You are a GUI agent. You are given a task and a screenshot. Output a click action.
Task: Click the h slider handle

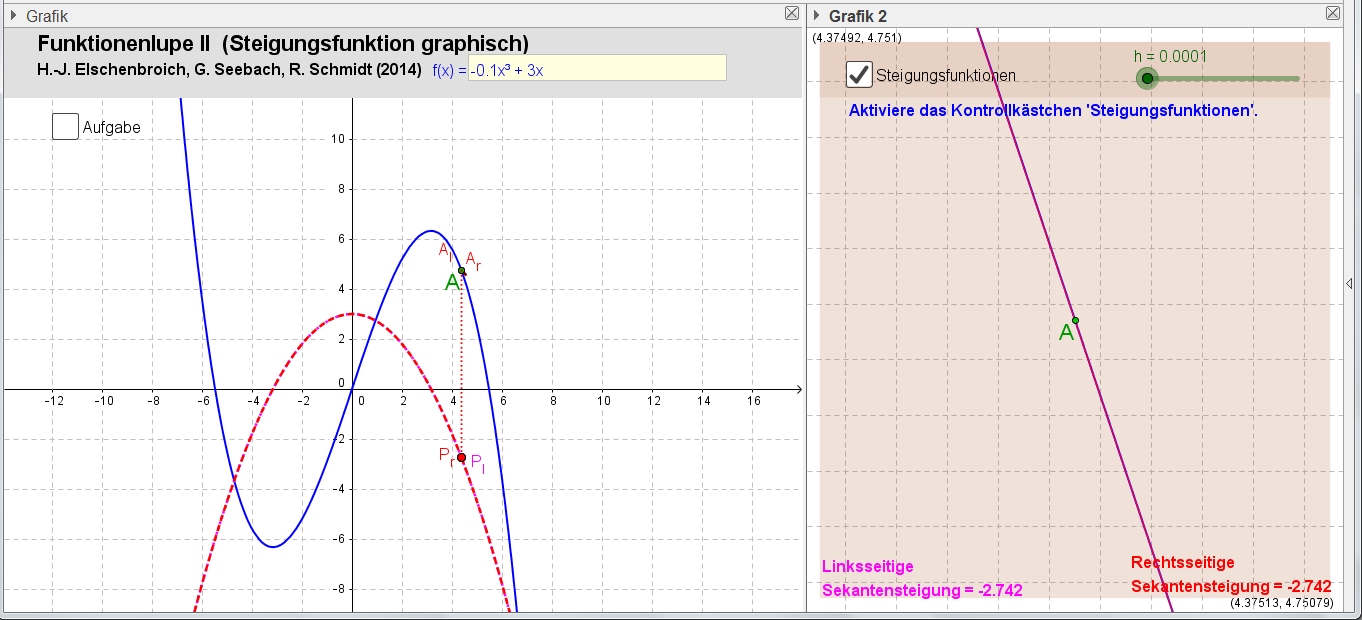[1147, 78]
